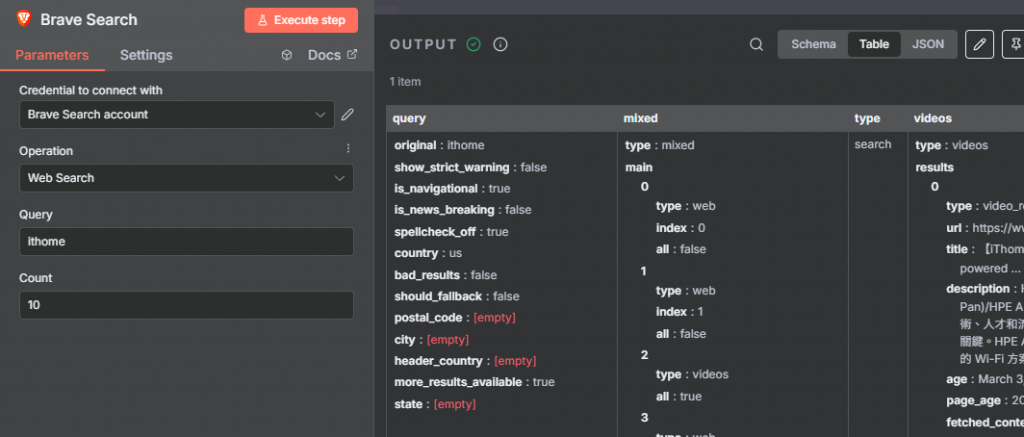Viewport: 1024px width, 437px height.
Task: Click the 'index : 1' entry
Action: (x=680, y=312)
